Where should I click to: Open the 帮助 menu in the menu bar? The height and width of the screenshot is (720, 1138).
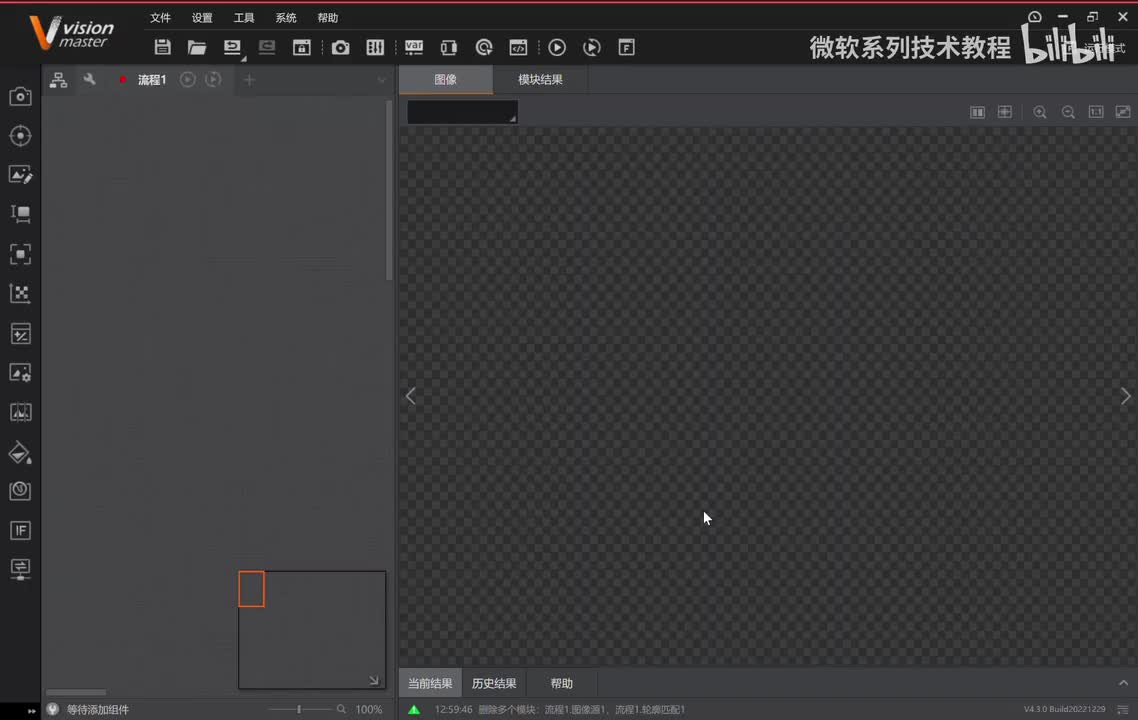(x=327, y=17)
